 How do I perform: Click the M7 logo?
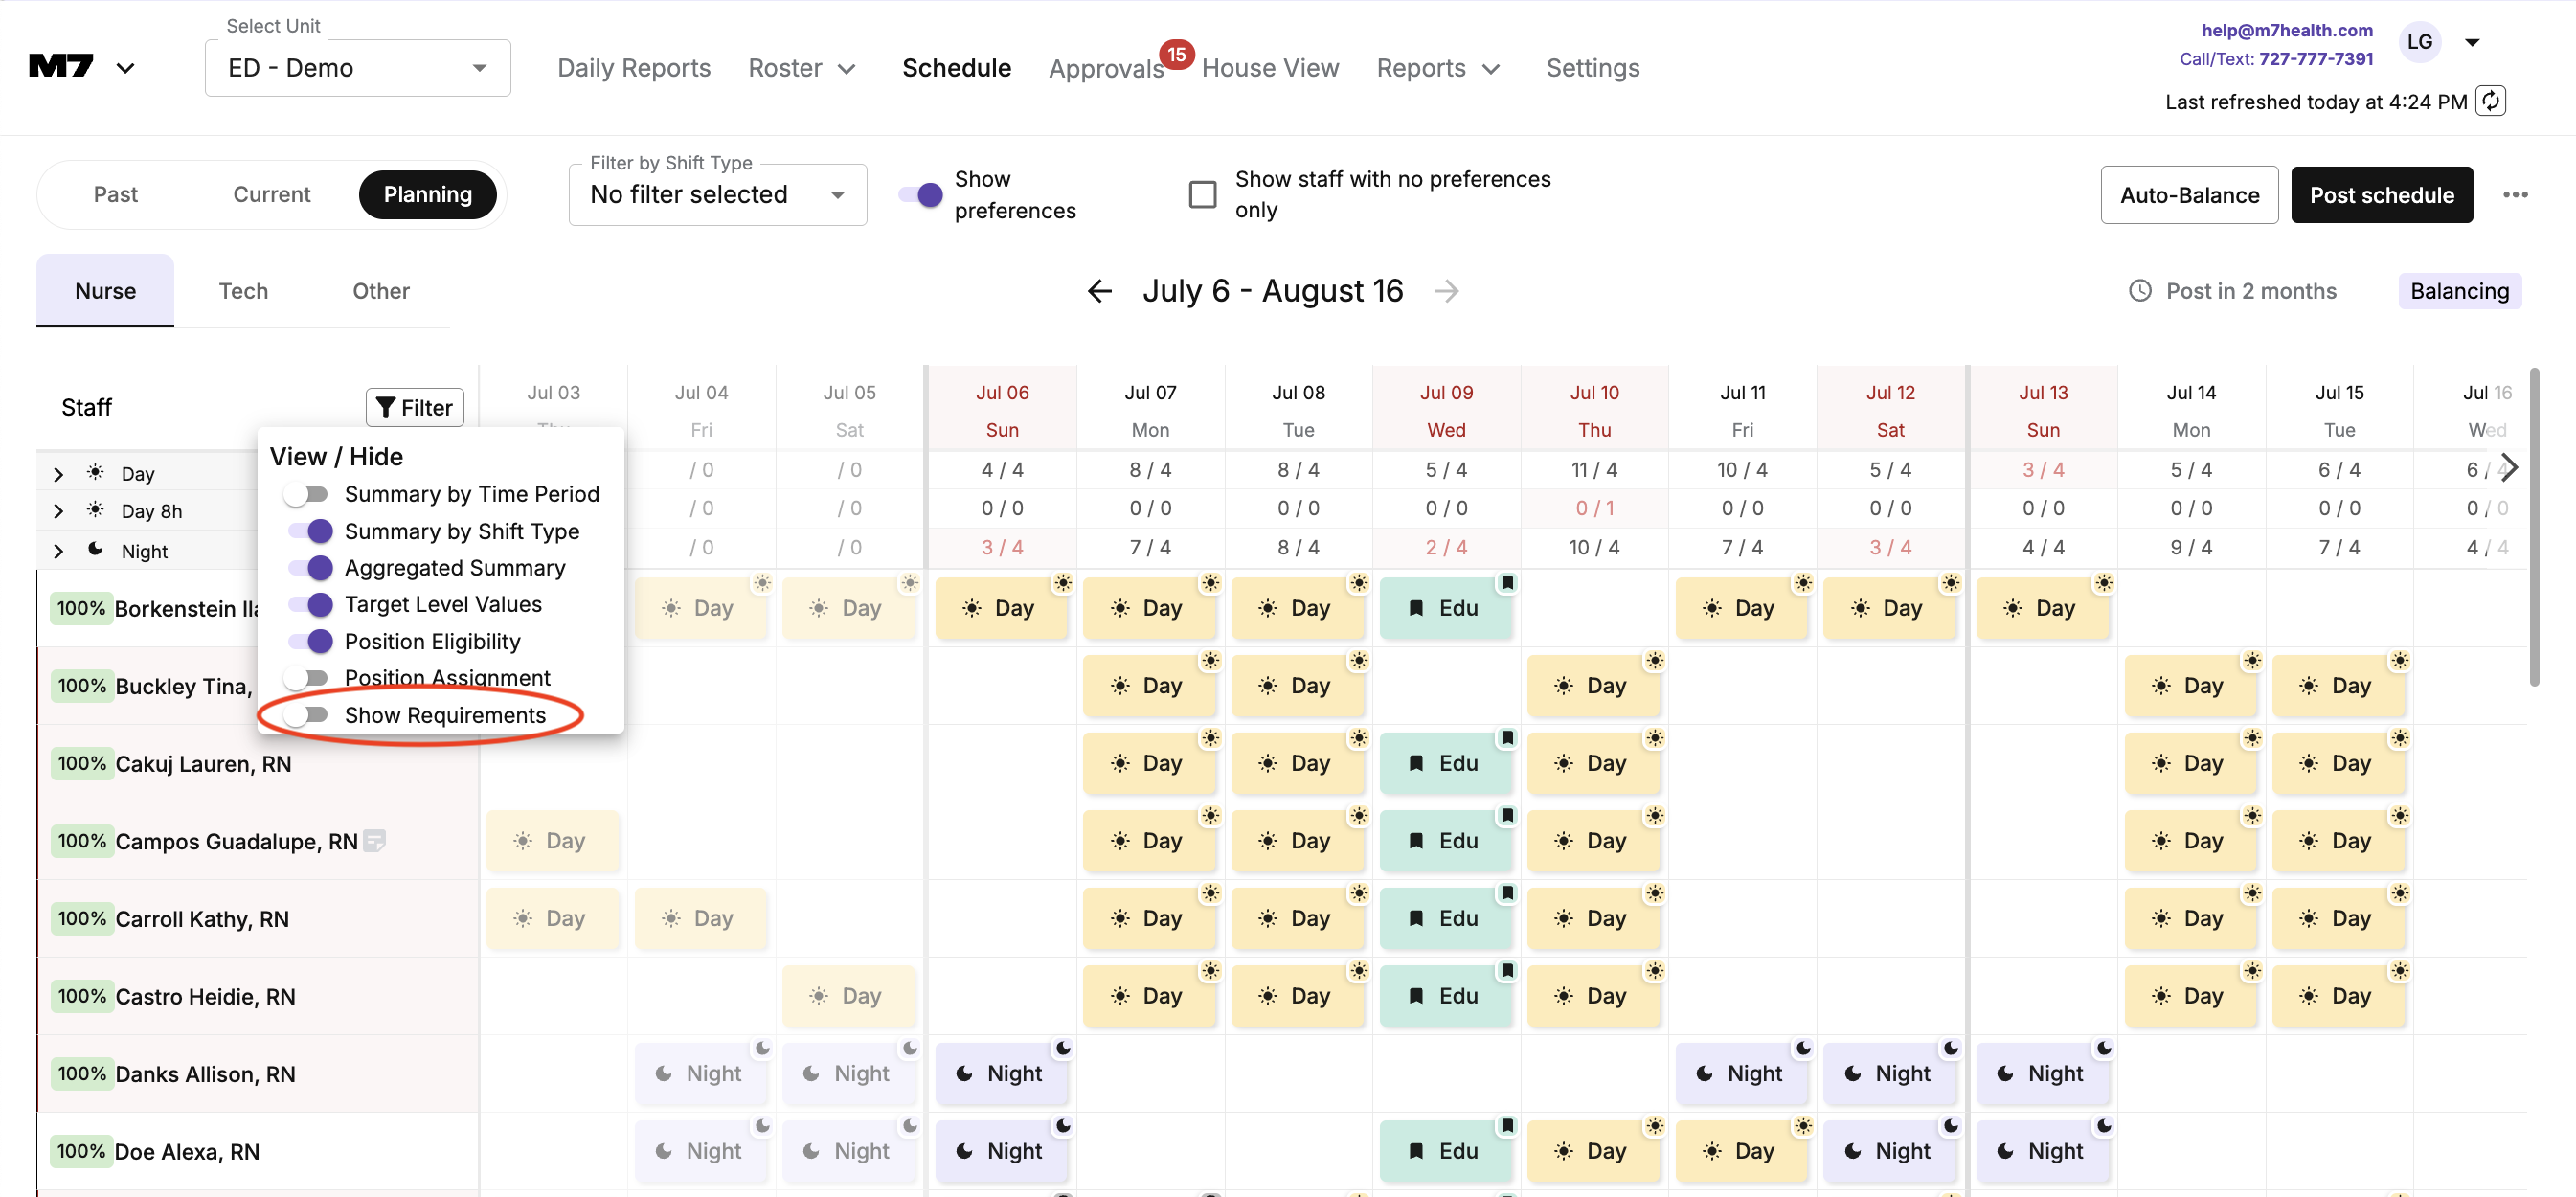pyautogui.click(x=62, y=67)
